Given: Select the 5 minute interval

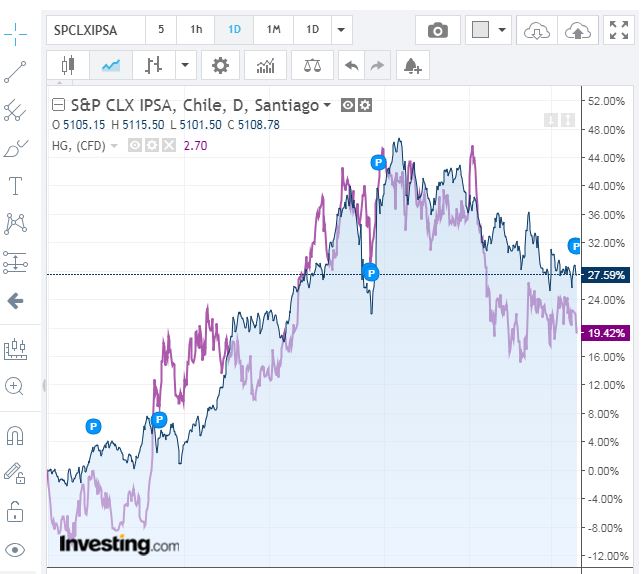Looking at the screenshot, I should click(x=161, y=30).
